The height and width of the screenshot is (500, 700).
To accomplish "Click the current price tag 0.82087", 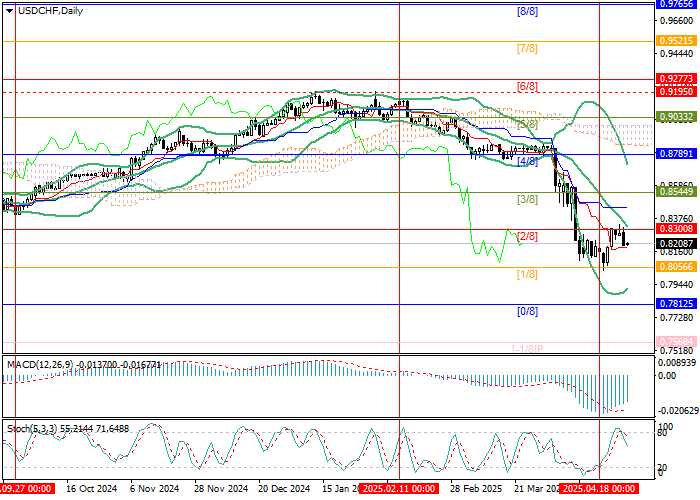I will click(x=674, y=243).
